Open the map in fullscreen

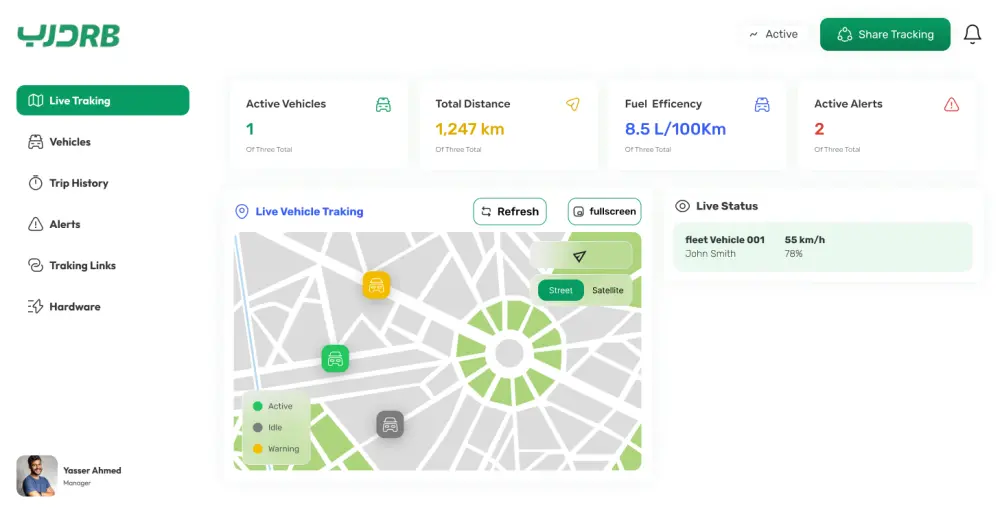pyautogui.click(x=605, y=211)
